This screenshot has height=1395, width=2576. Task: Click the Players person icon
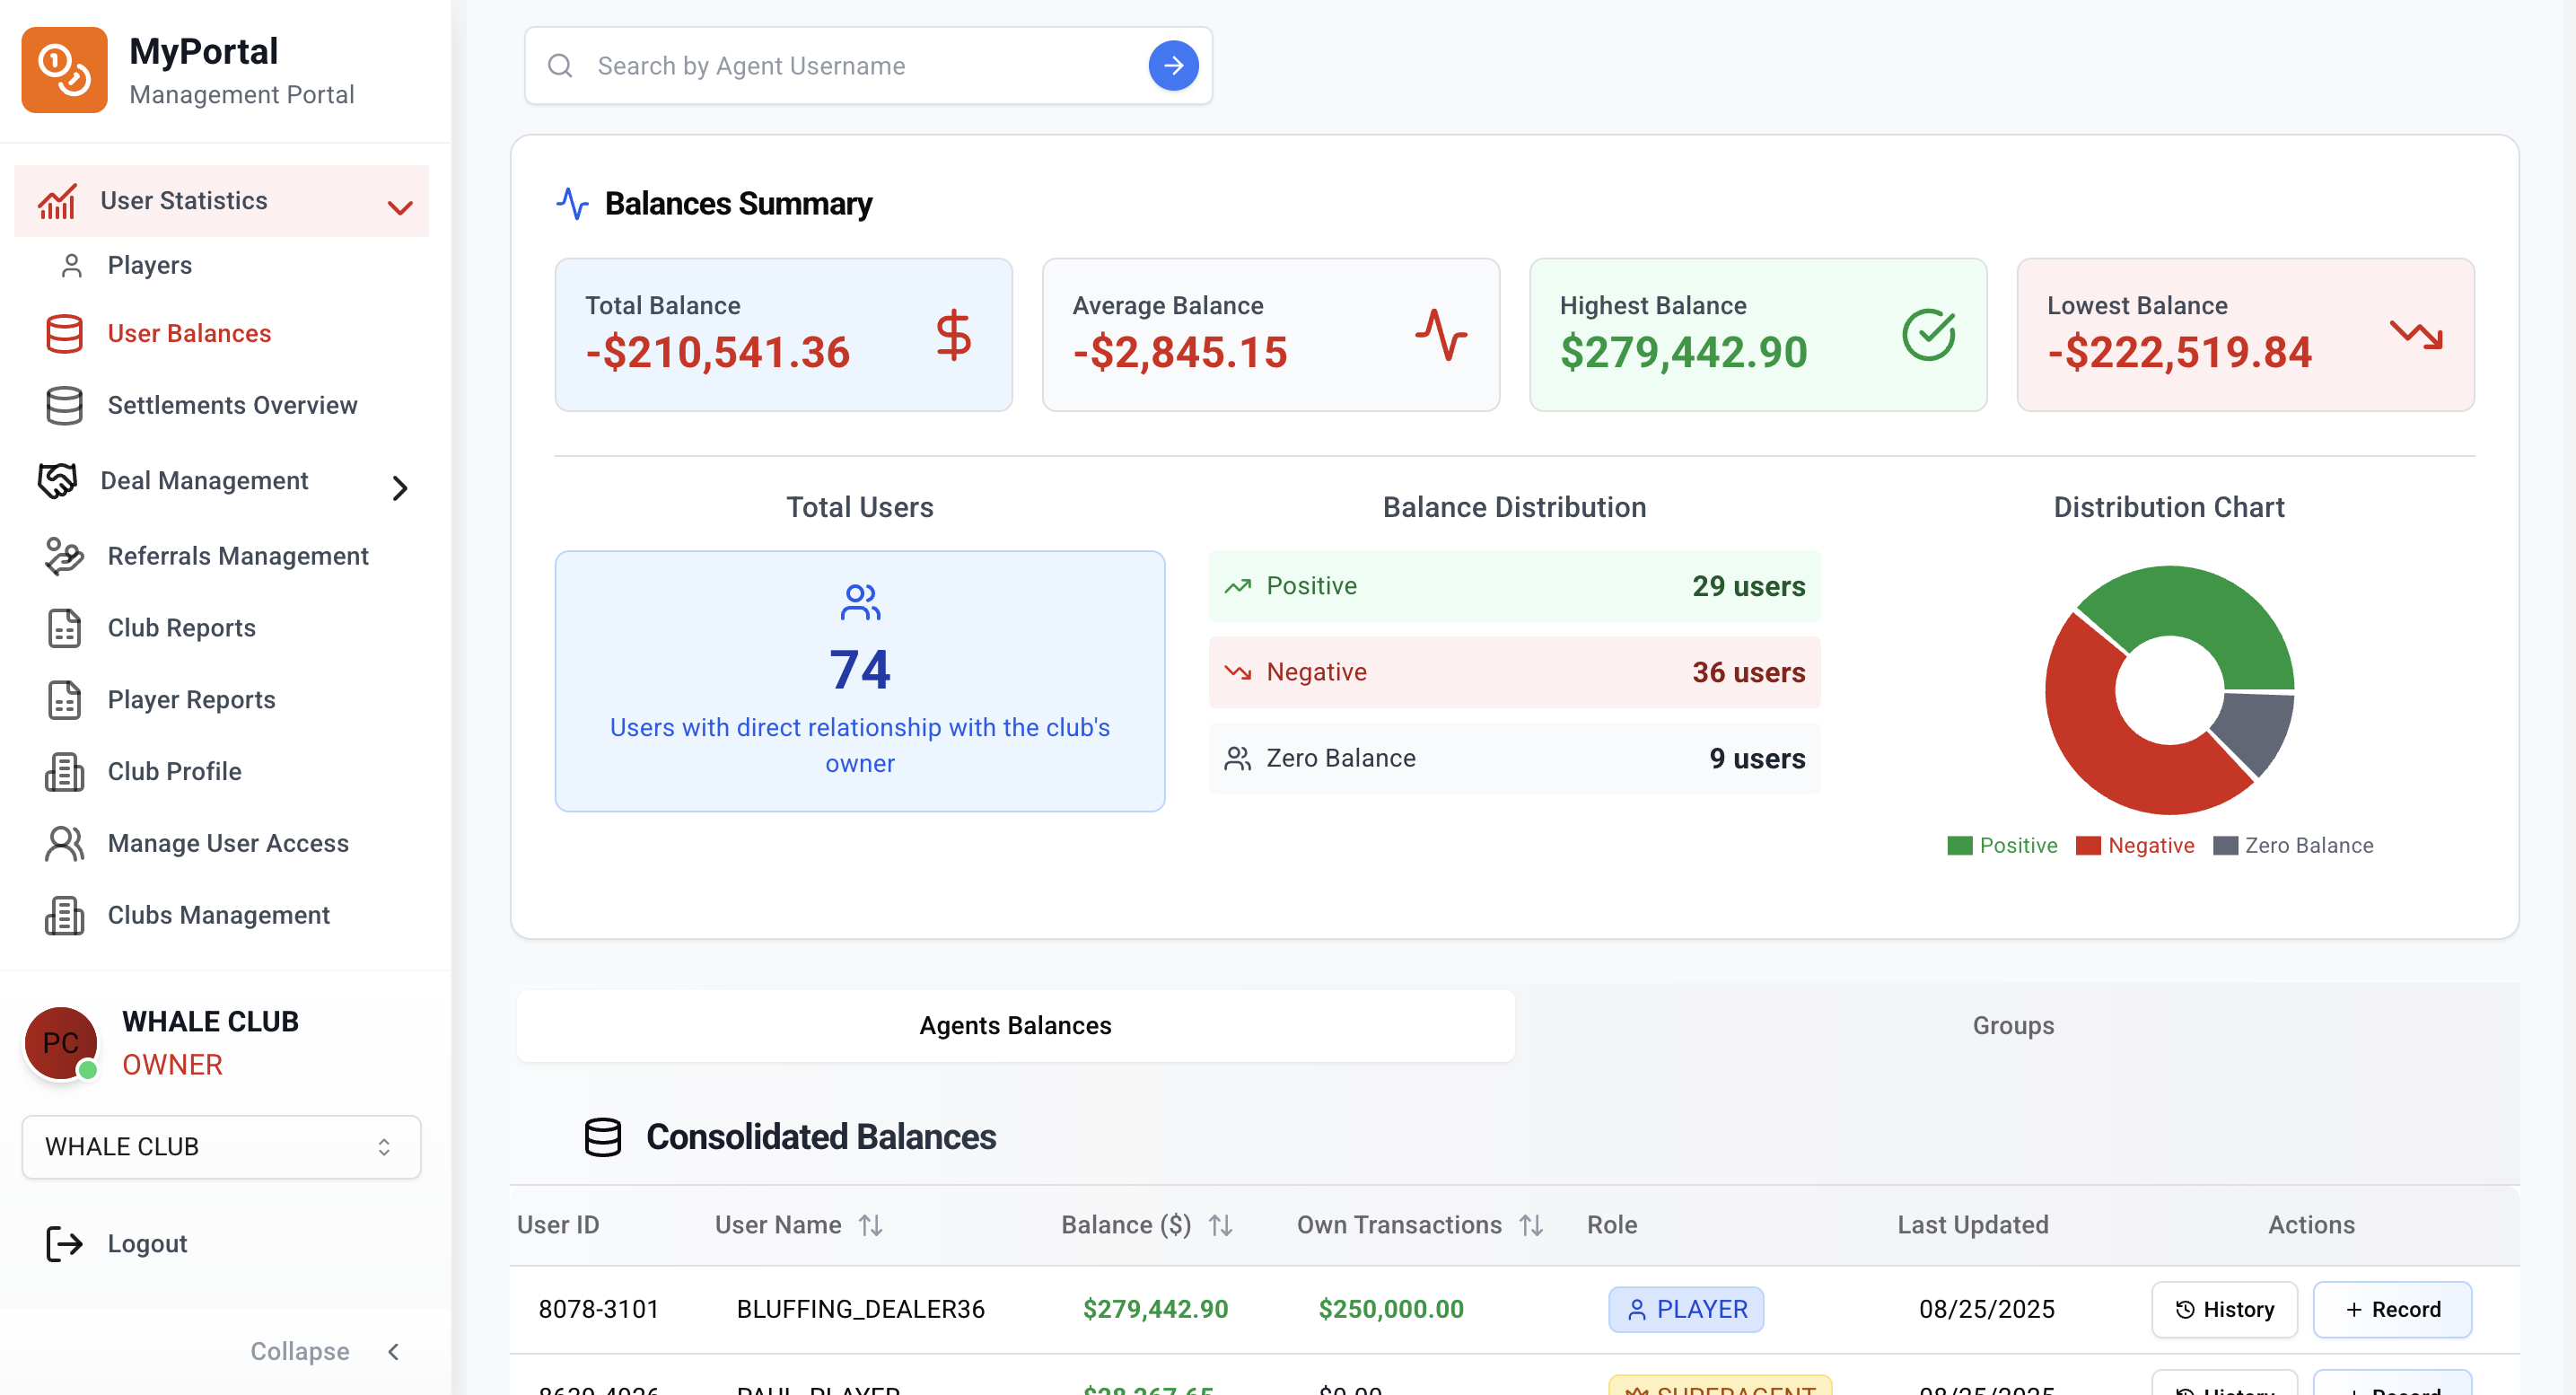tap(71, 265)
